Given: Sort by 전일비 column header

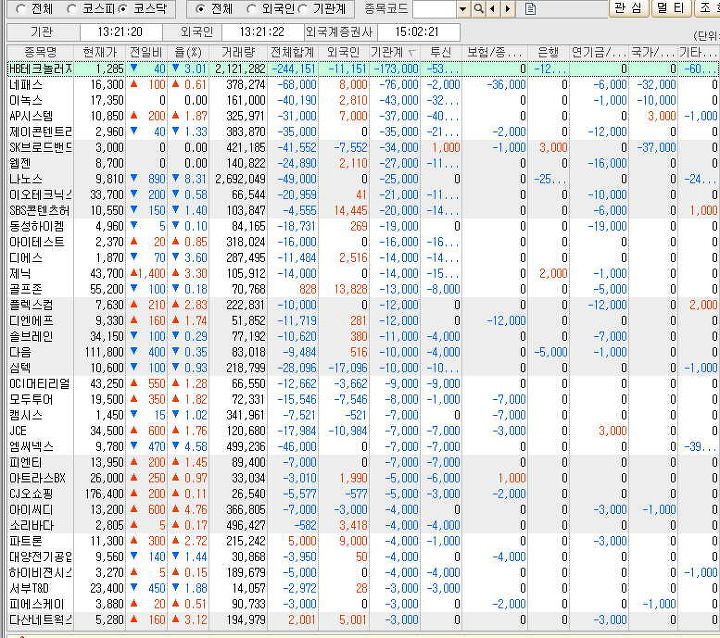Looking at the screenshot, I should [146, 52].
